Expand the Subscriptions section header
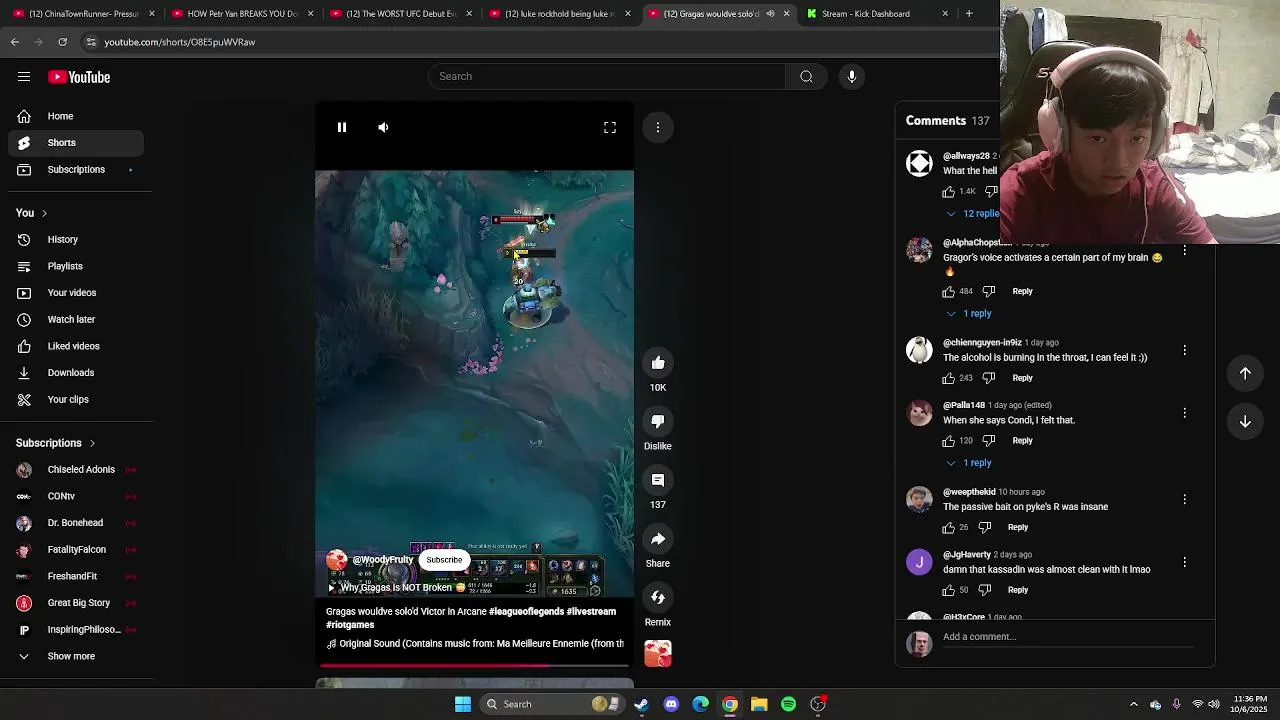1280x720 pixels. (56, 443)
